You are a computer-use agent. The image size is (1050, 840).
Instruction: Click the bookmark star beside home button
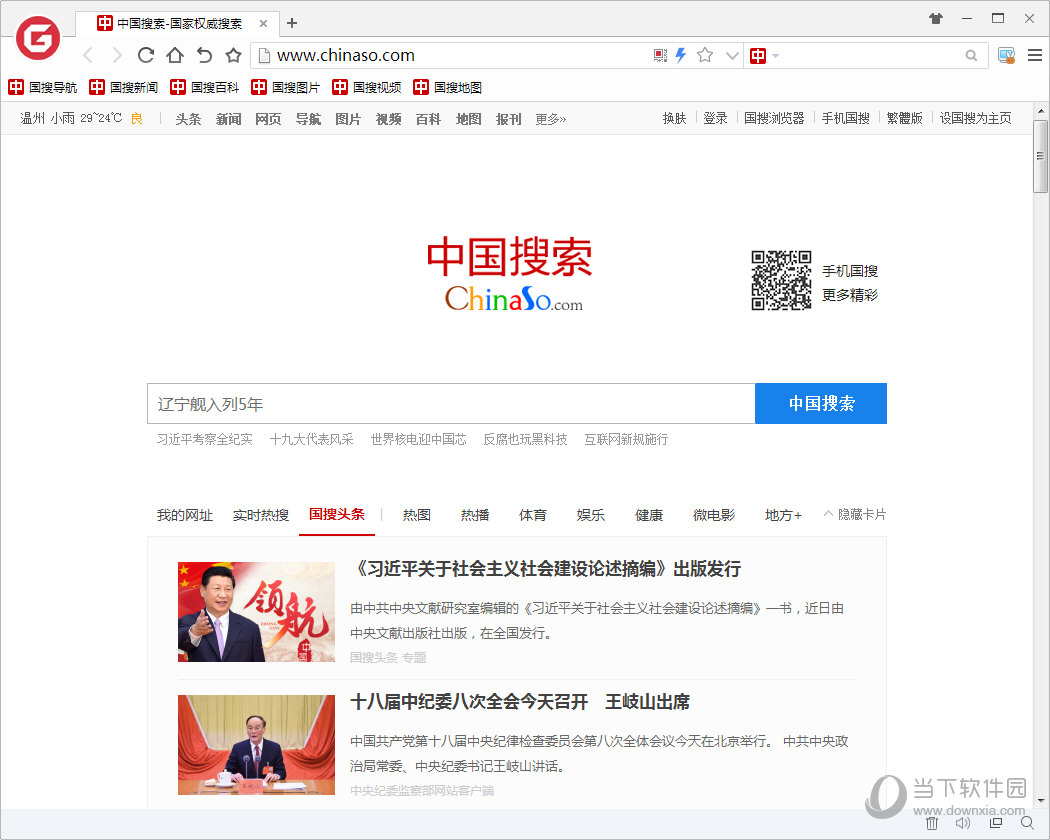pyautogui.click(x=233, y=55)
